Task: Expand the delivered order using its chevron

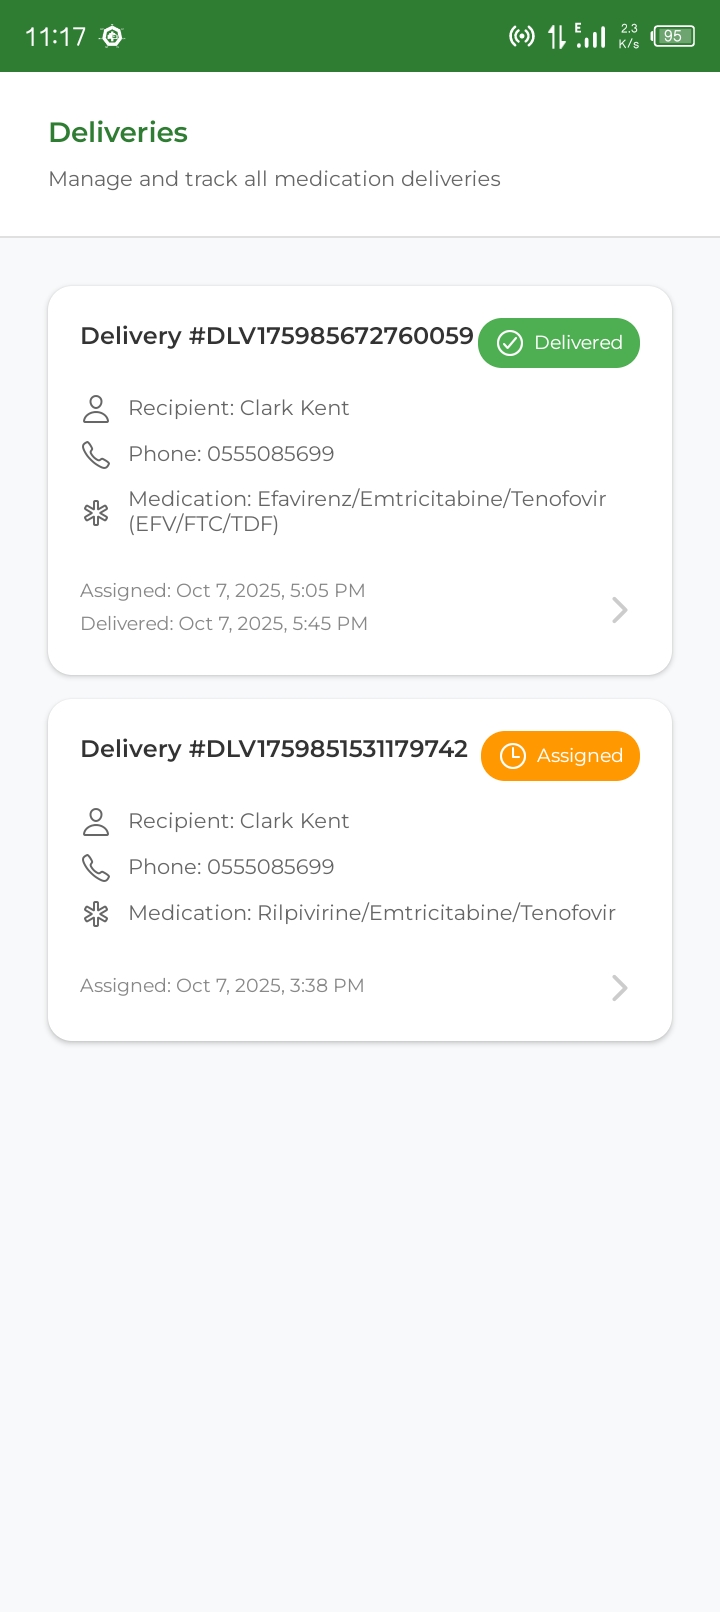Action: pyautogui.click(x=619, y=610)
